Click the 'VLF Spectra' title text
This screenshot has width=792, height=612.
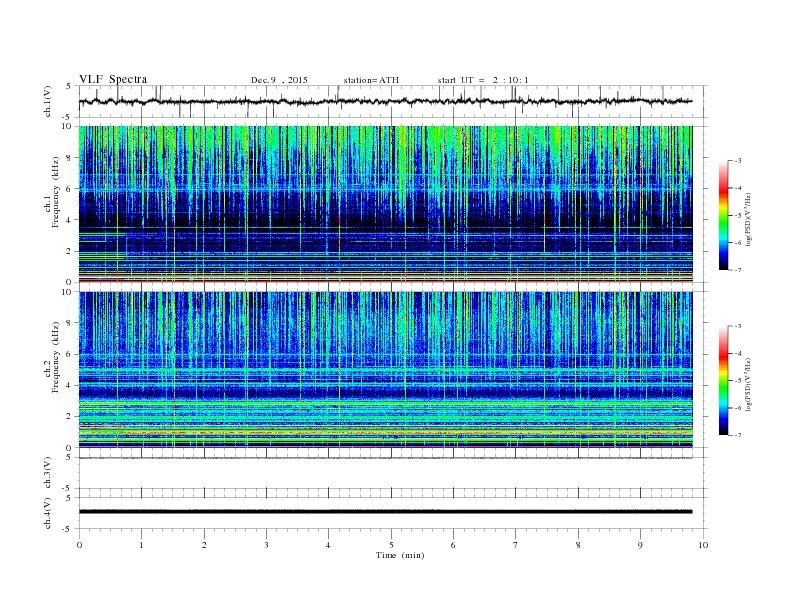coord(113,79)
